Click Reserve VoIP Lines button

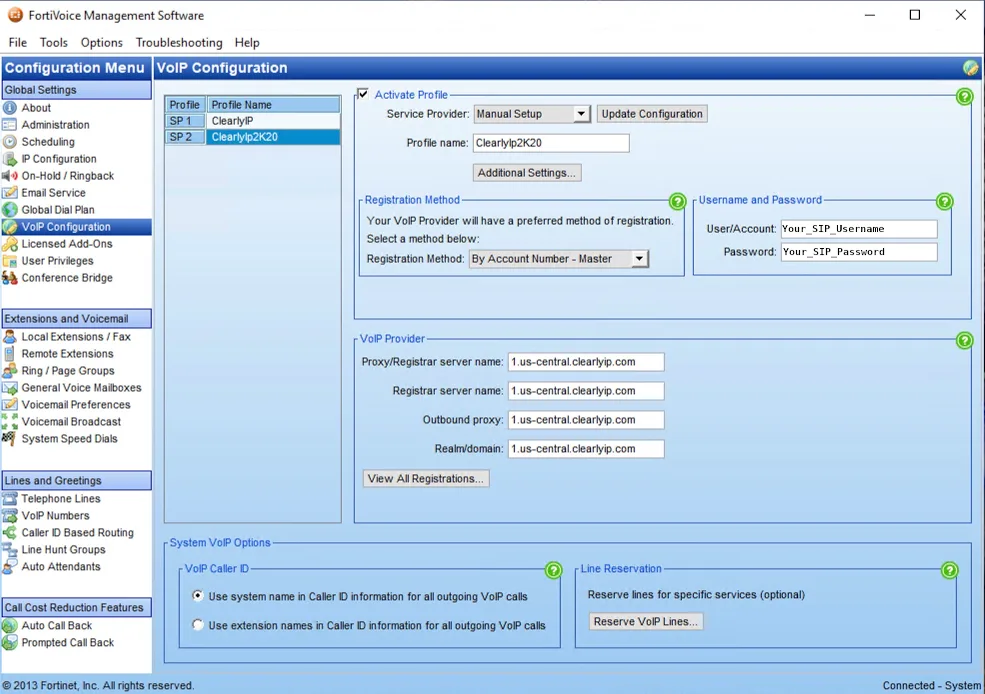click(x=646, y=621)
